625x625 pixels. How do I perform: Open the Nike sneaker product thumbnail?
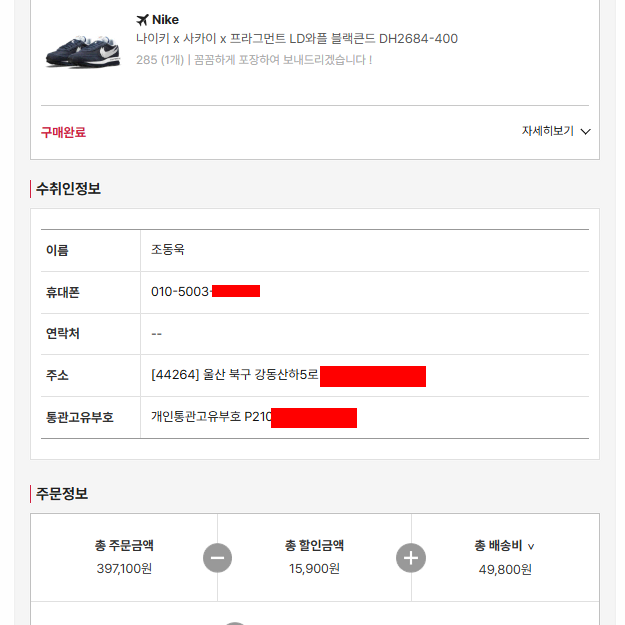[x=83, y=52]
